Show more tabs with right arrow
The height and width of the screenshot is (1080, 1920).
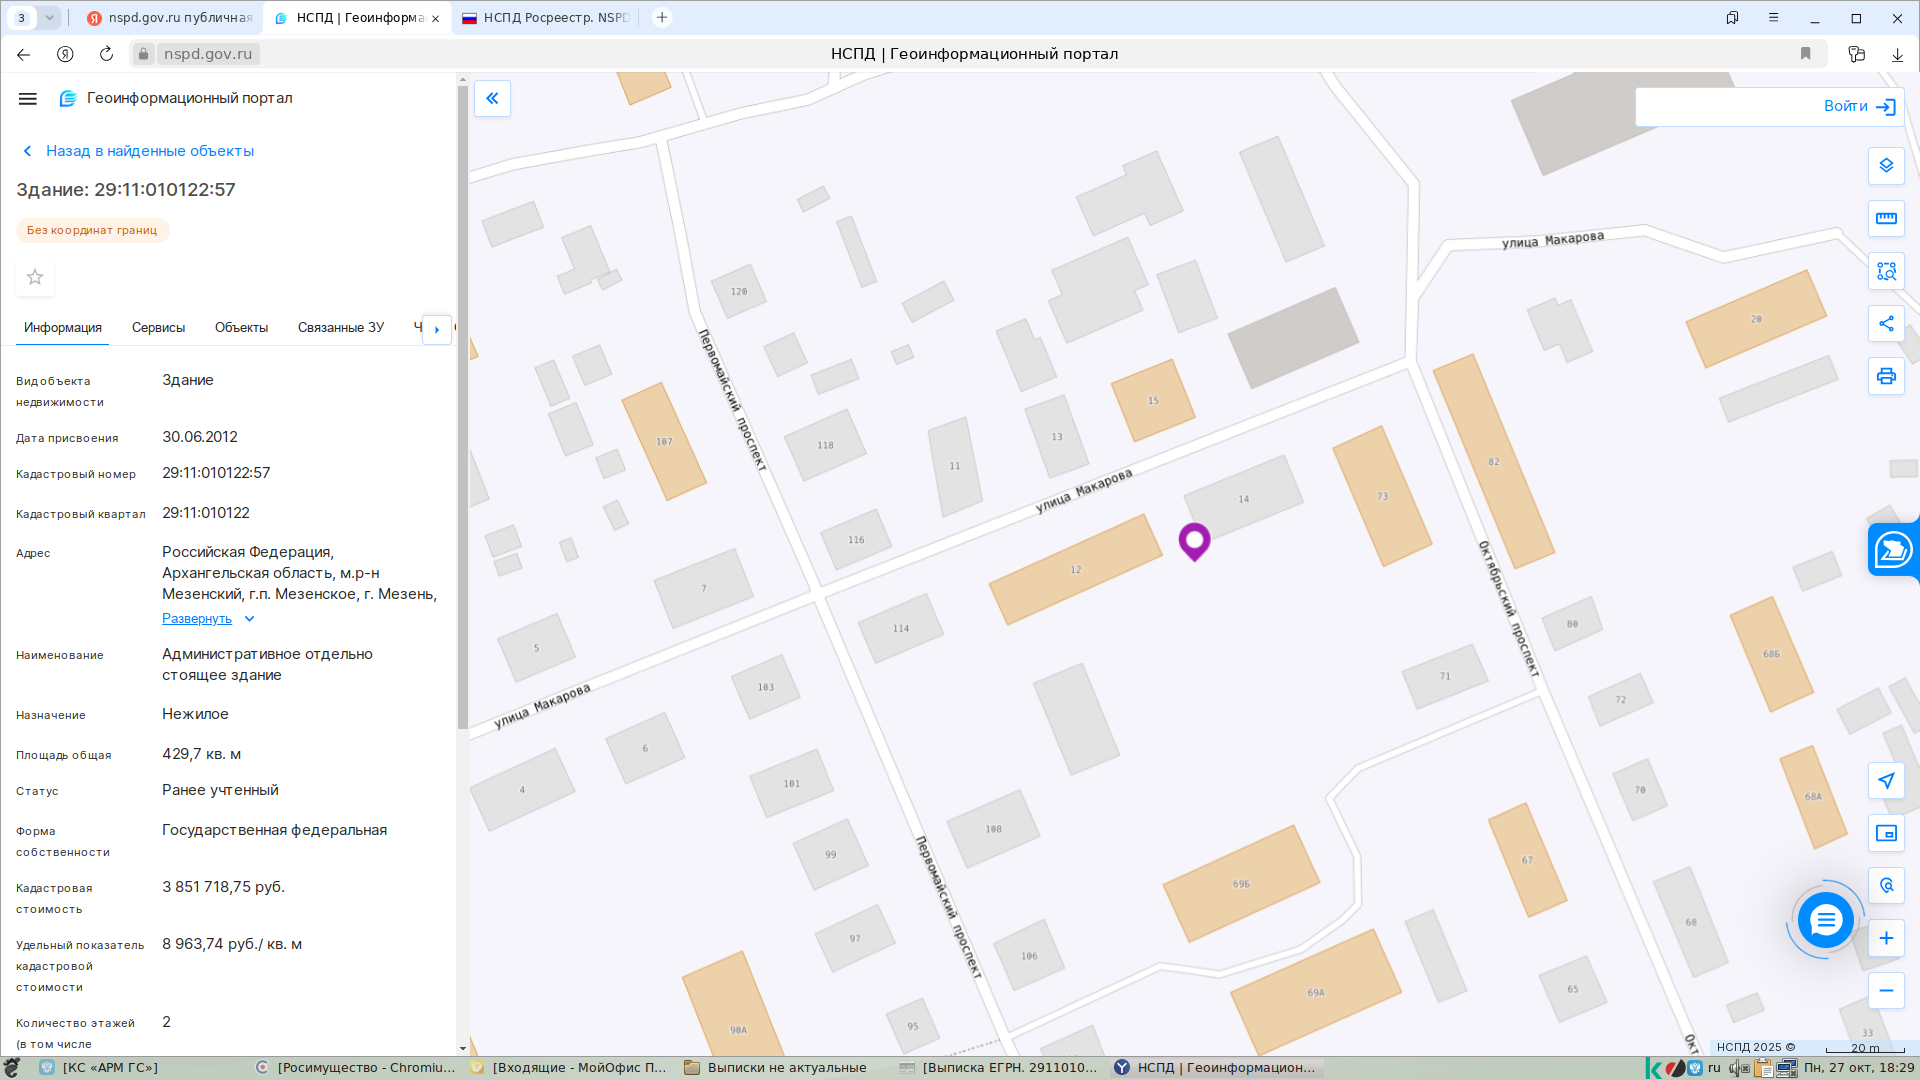[437, 329]
